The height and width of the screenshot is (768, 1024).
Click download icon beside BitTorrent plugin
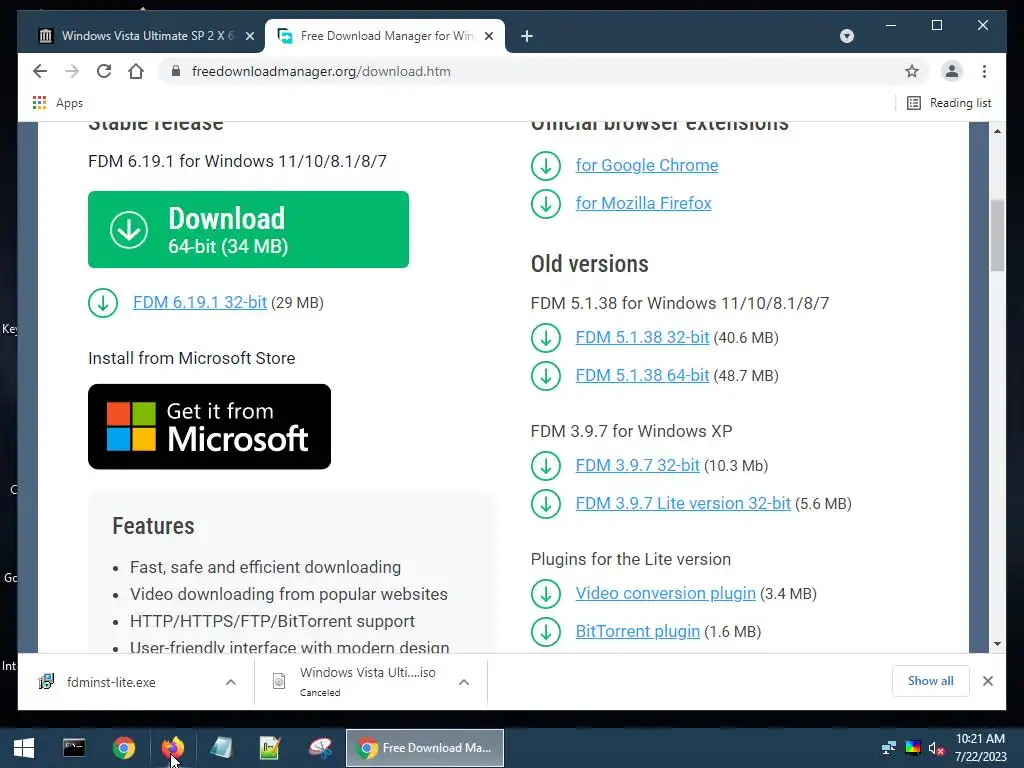pyautogui.click(x=546, y=632)
